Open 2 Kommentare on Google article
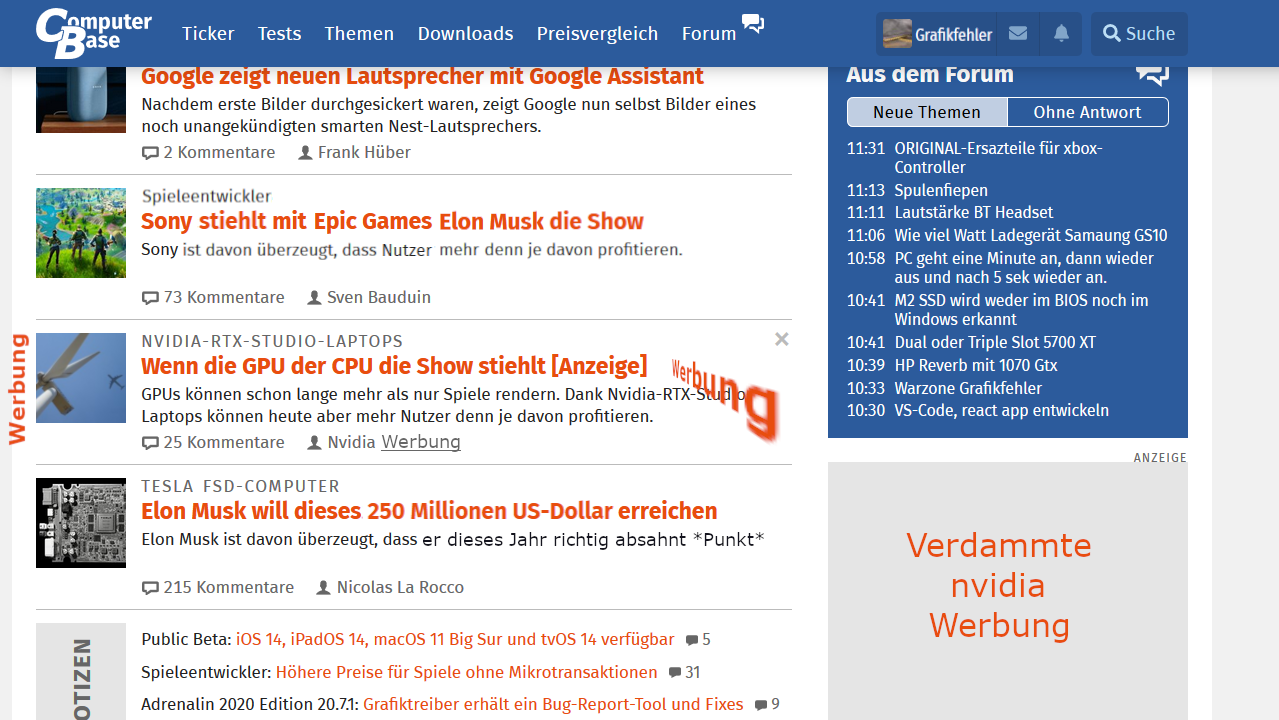 [208, 152]
